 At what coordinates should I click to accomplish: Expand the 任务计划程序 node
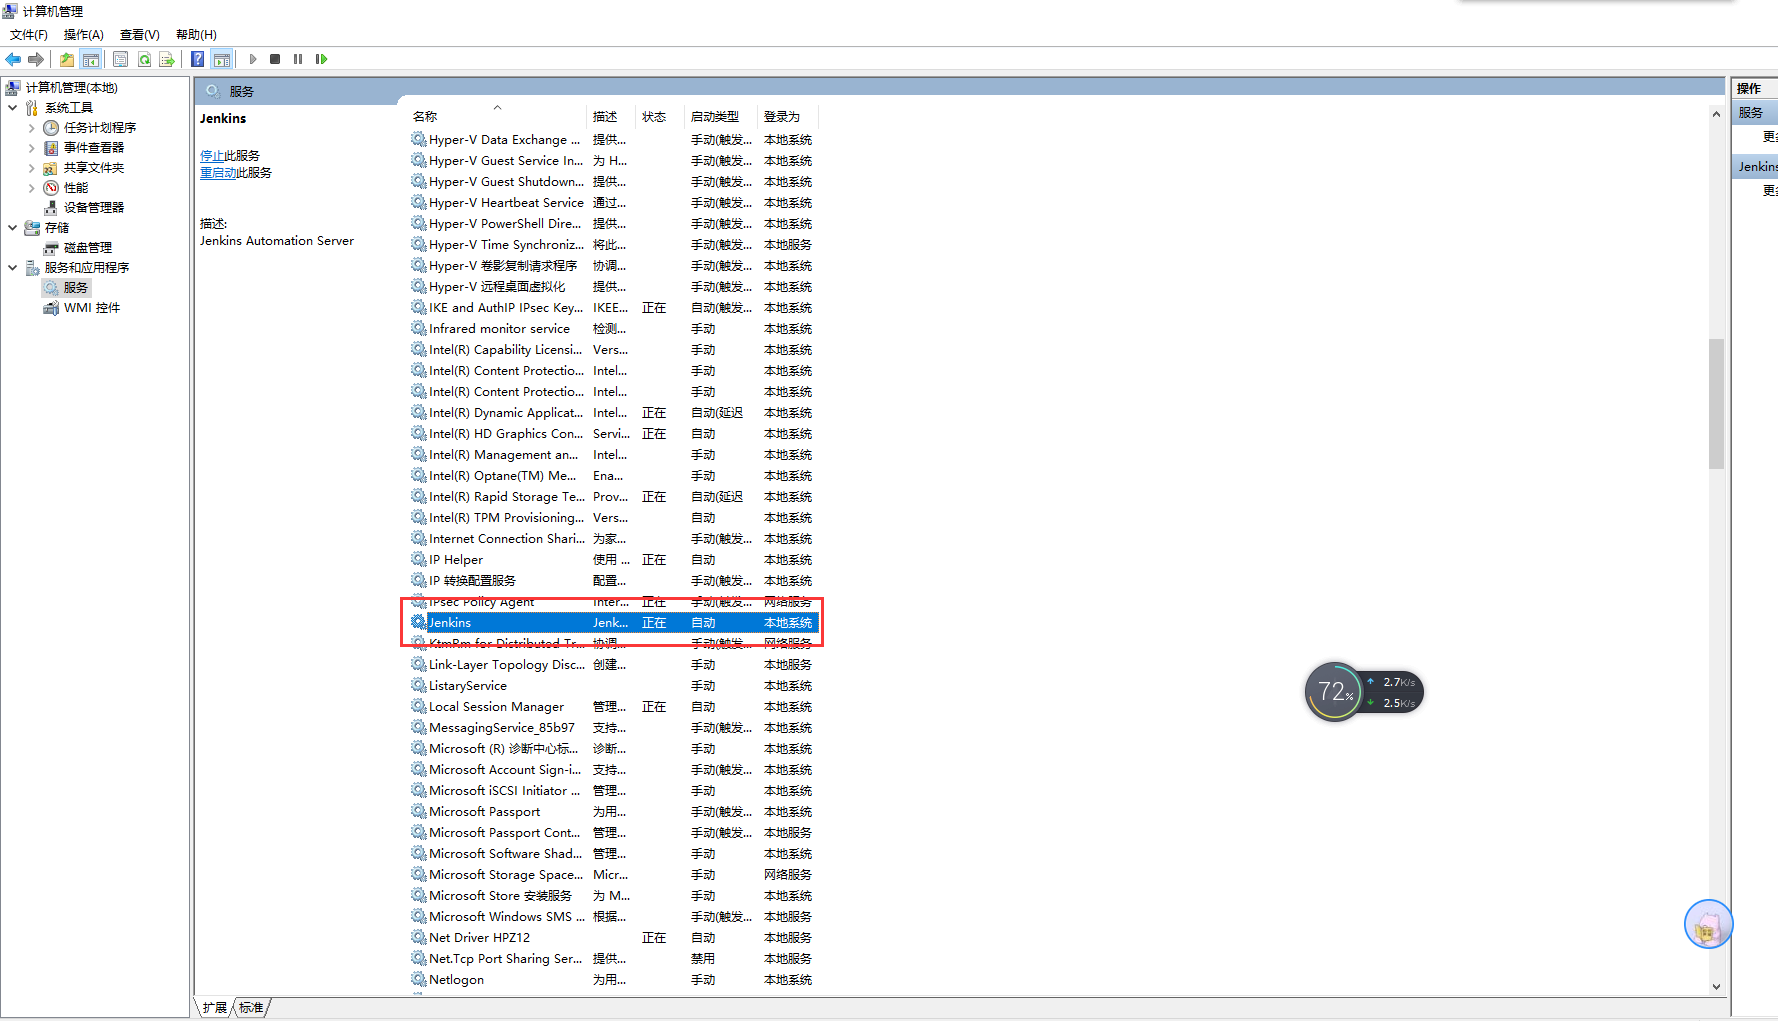pyautogui.click(x=31, y=128)
